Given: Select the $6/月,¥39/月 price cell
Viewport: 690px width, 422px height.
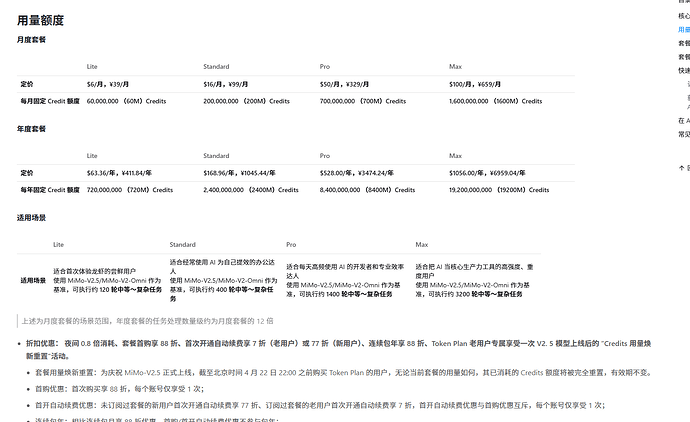Looking at the screenshot, I should pos(108,84).
